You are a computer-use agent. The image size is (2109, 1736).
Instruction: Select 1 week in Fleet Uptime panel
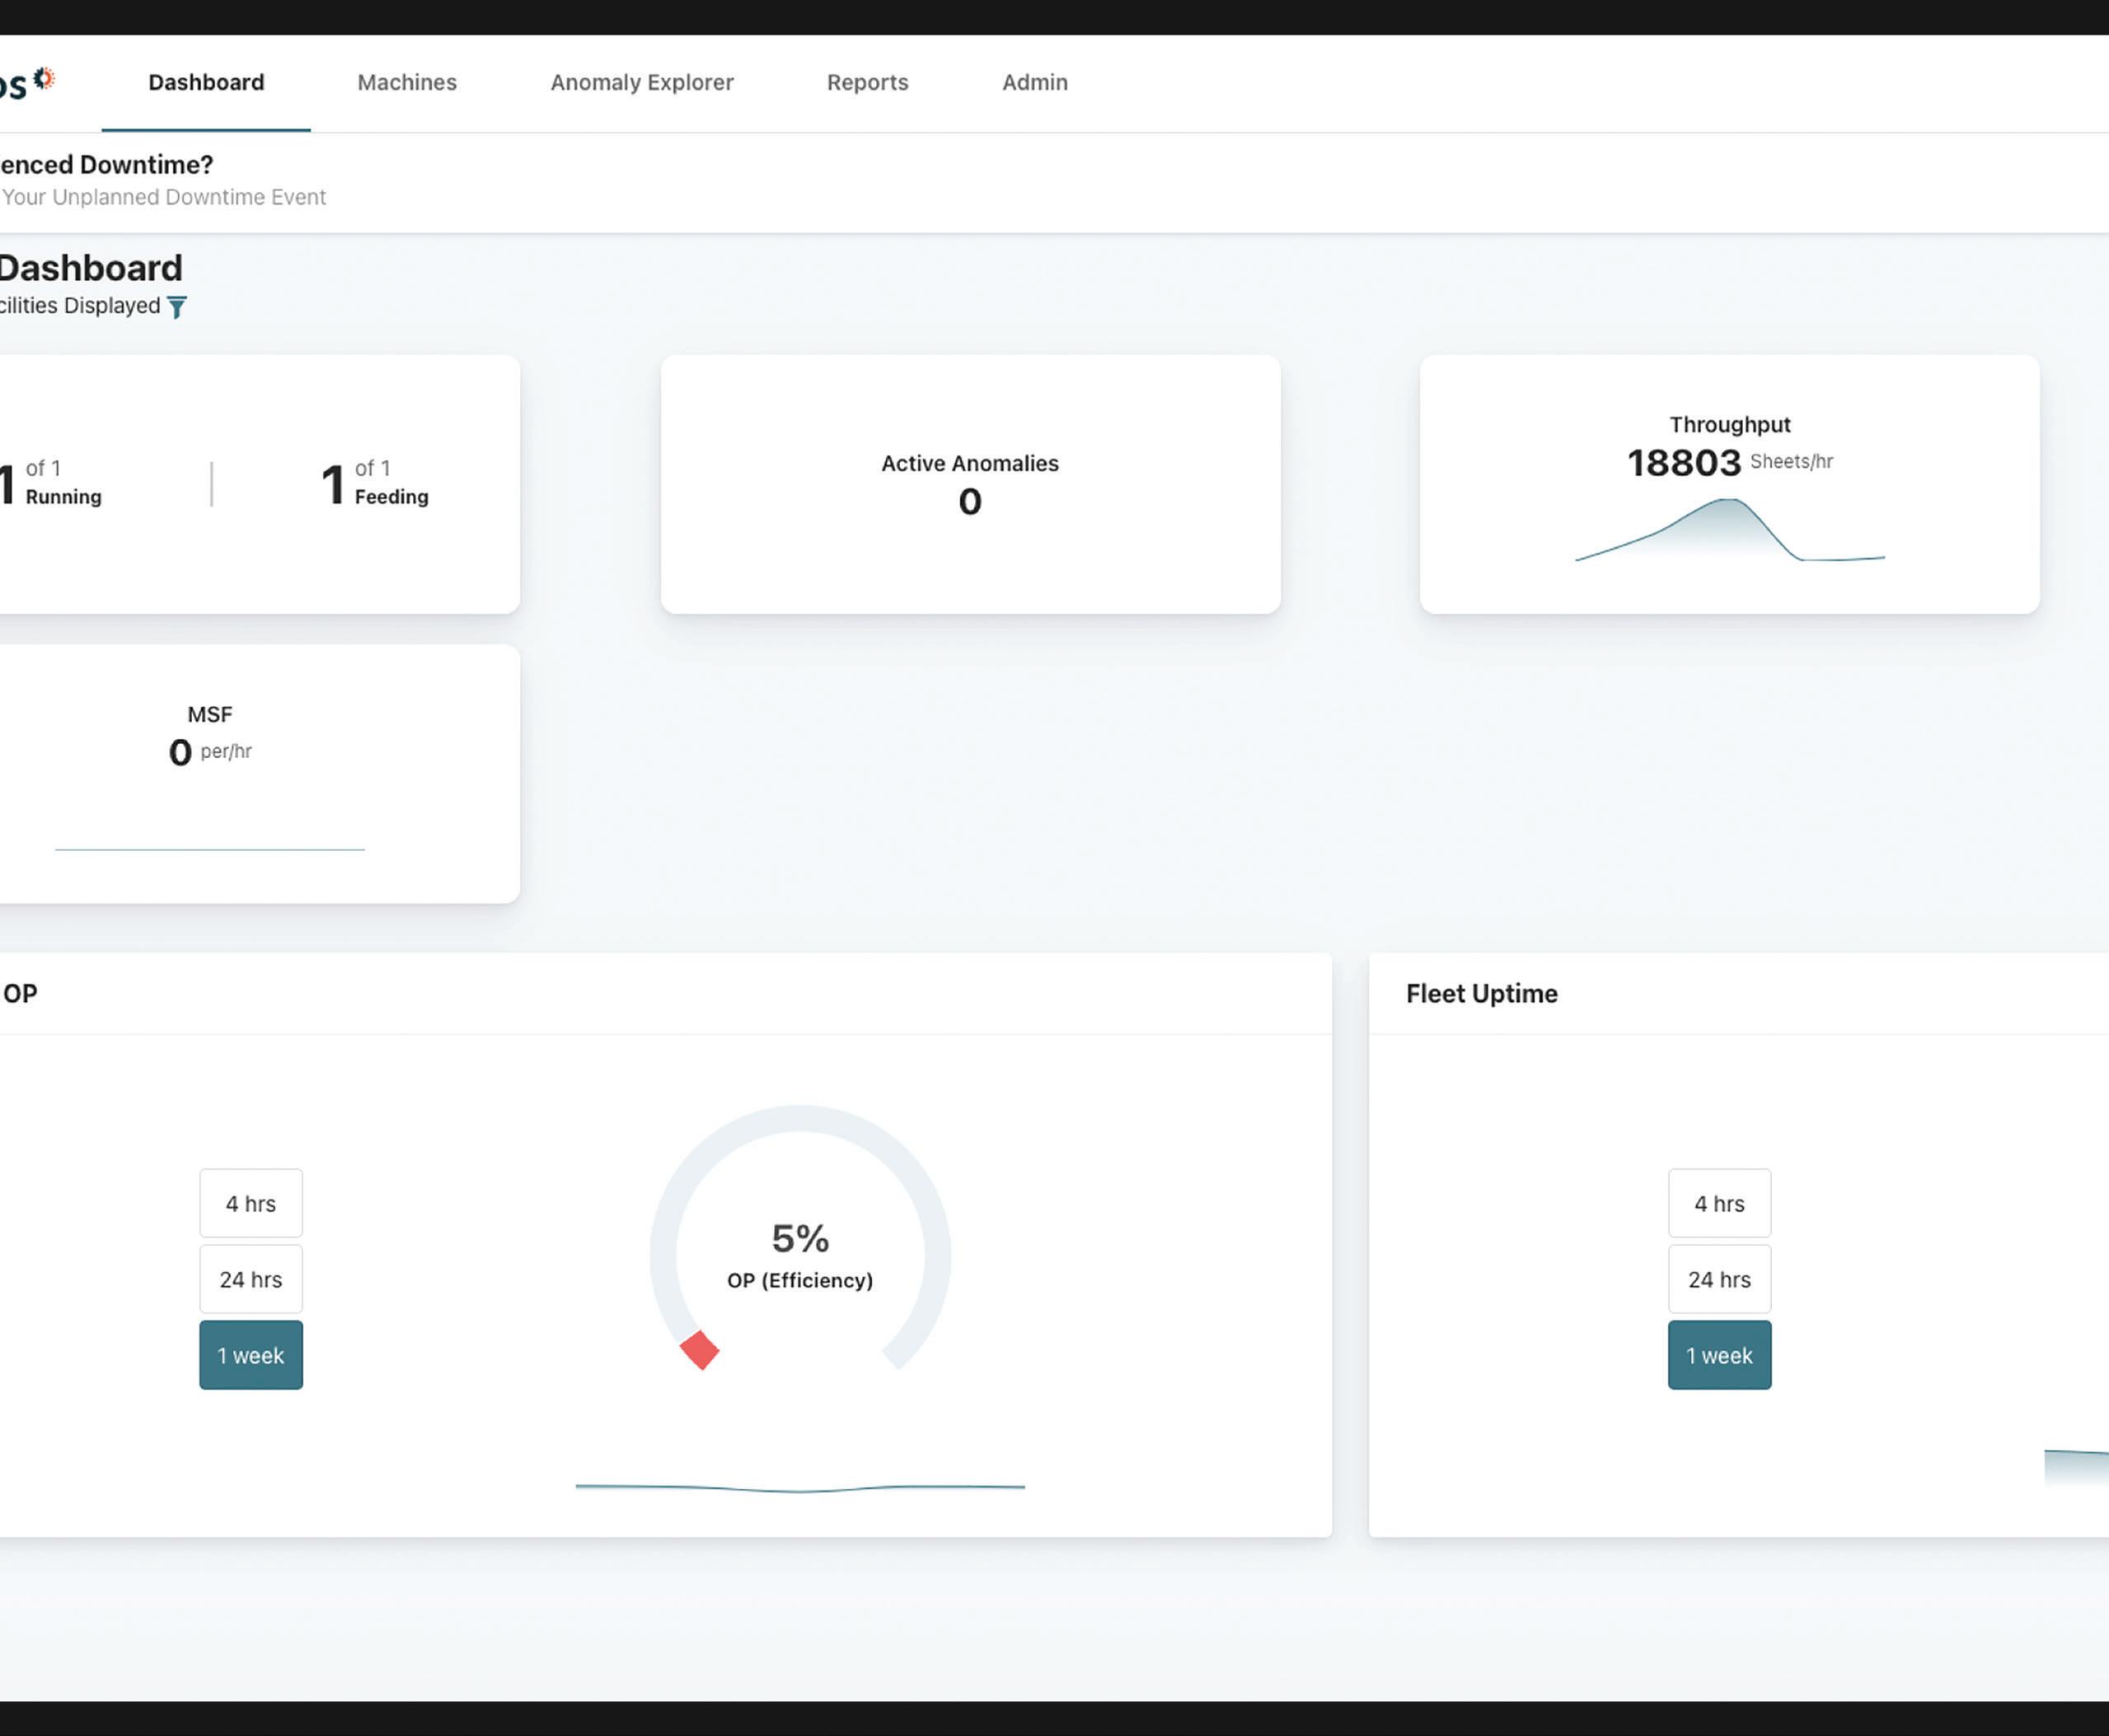coord(1719,1355)
